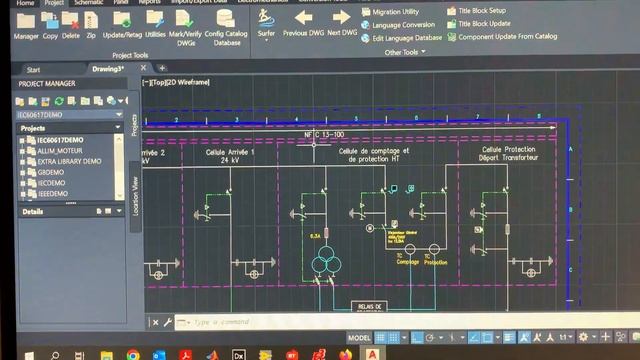
Task: Click Projects vertical side tab
Action: [134, 124]
